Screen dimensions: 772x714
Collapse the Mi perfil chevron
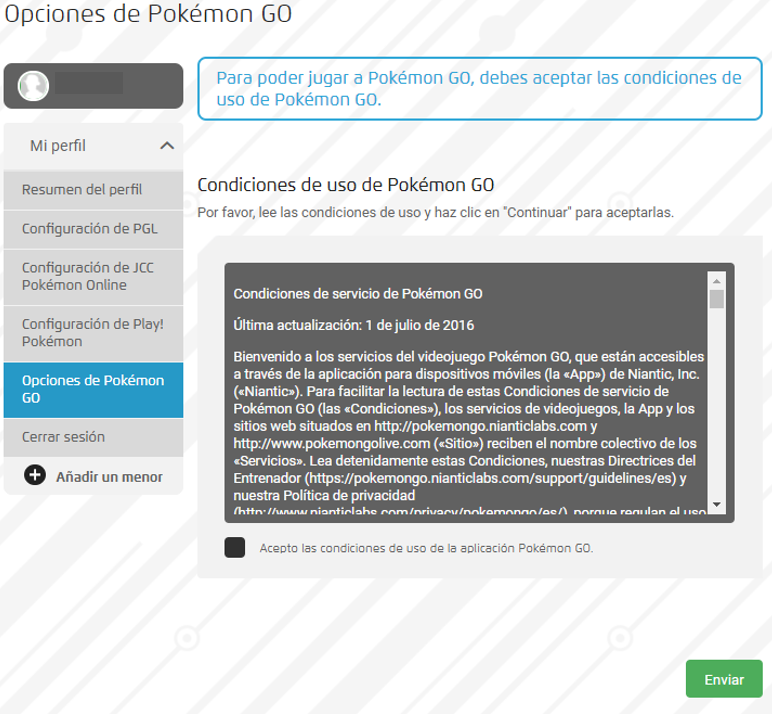pos(167,146)
